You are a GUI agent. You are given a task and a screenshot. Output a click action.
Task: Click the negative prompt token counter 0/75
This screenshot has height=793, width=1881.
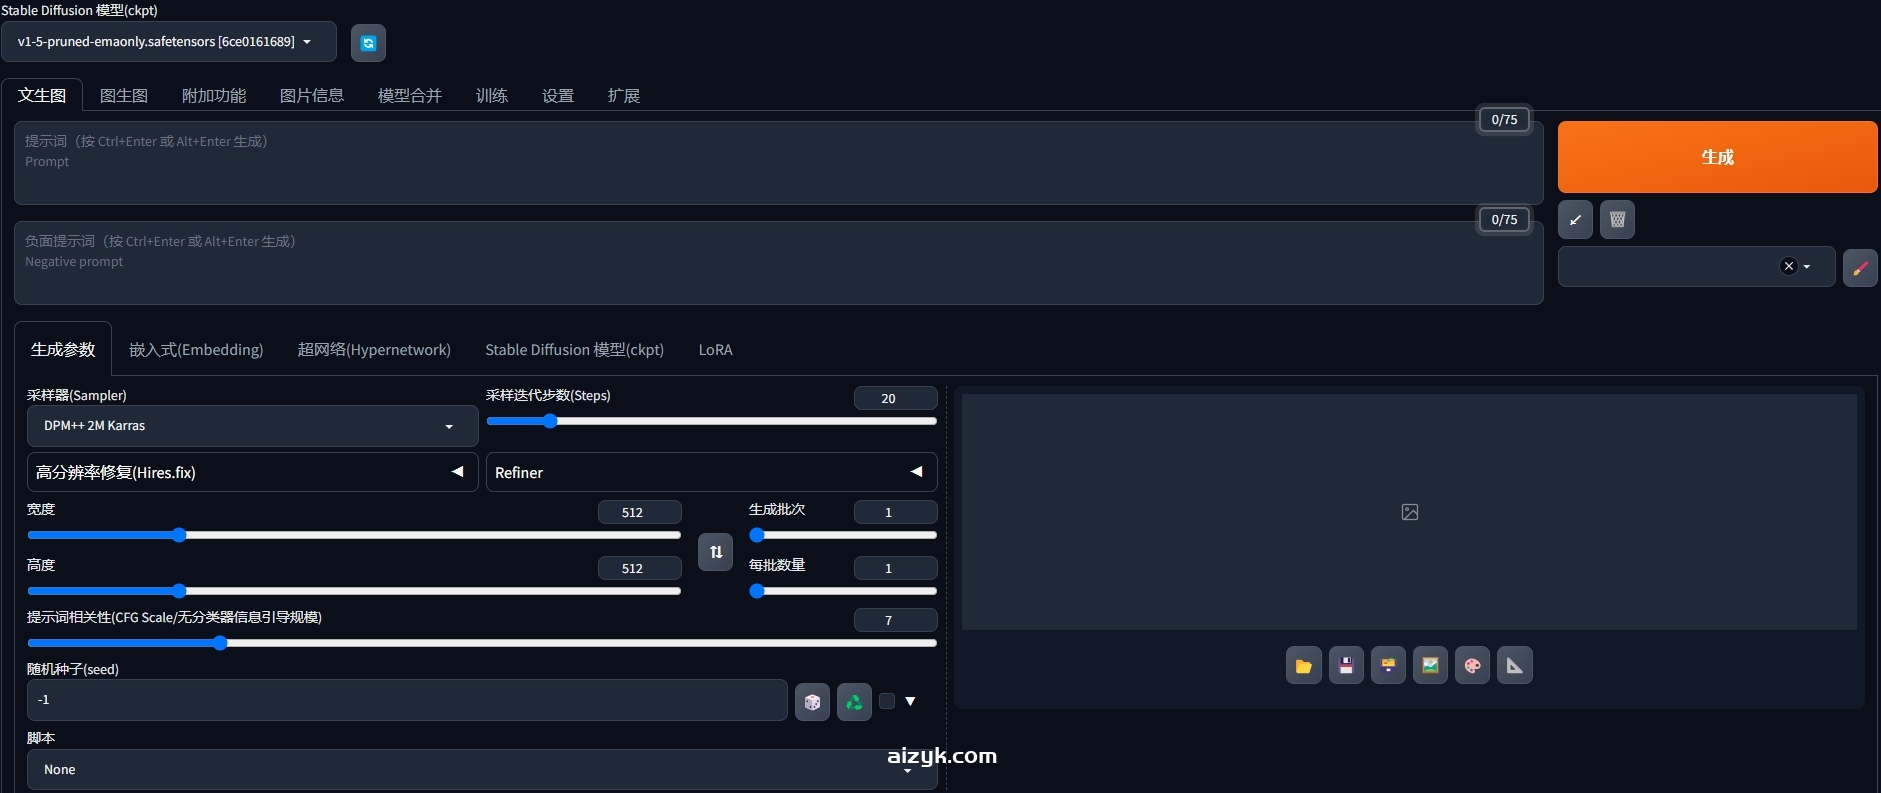tap(1504, 219)
